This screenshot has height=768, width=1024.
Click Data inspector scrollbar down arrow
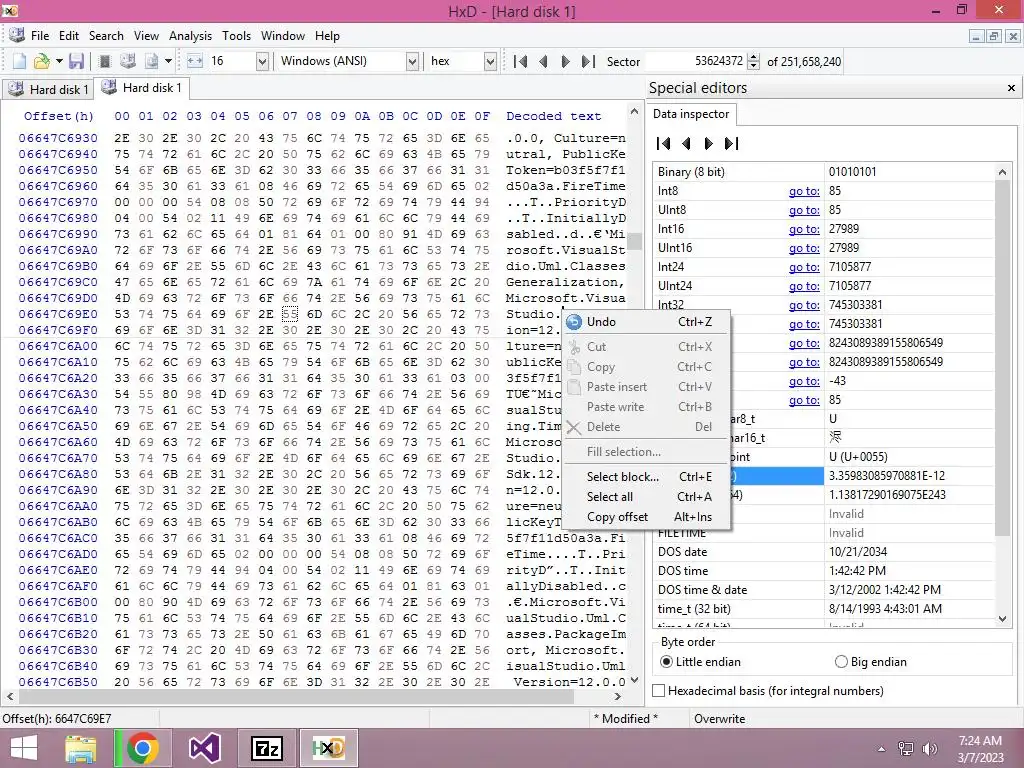tap(1002, 618)
